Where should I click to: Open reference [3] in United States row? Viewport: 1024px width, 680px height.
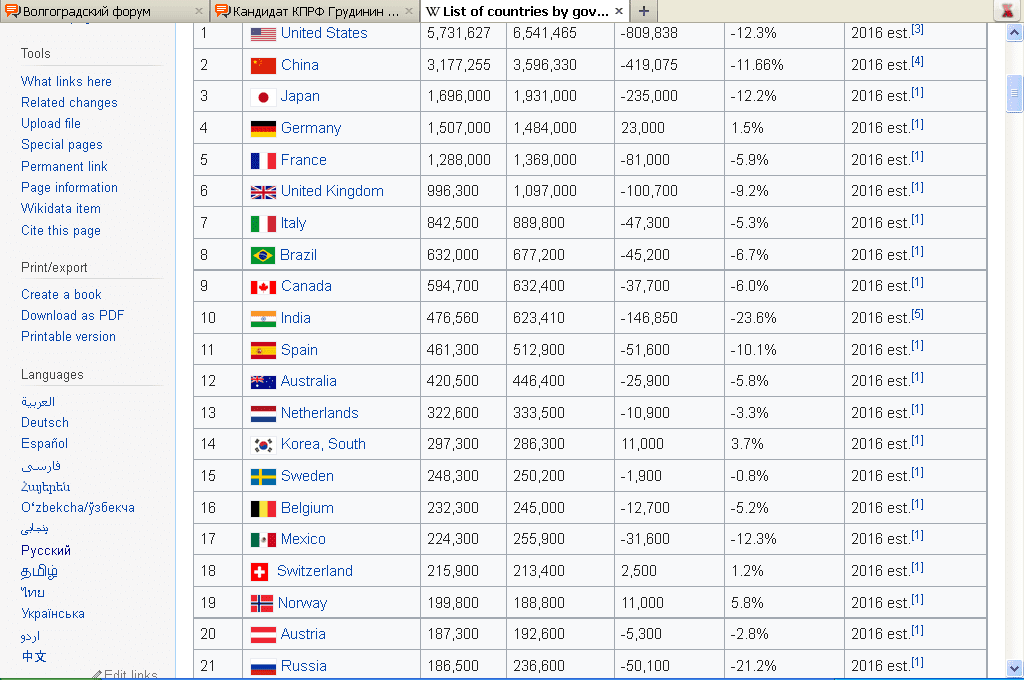918,29
